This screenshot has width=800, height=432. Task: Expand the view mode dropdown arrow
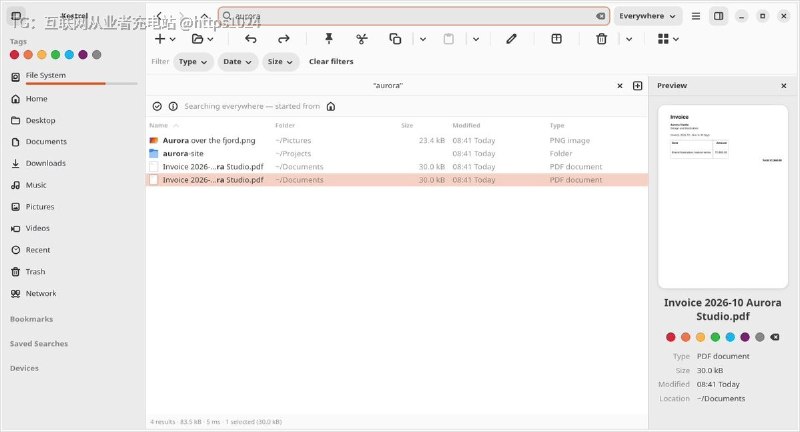point(676,39)
